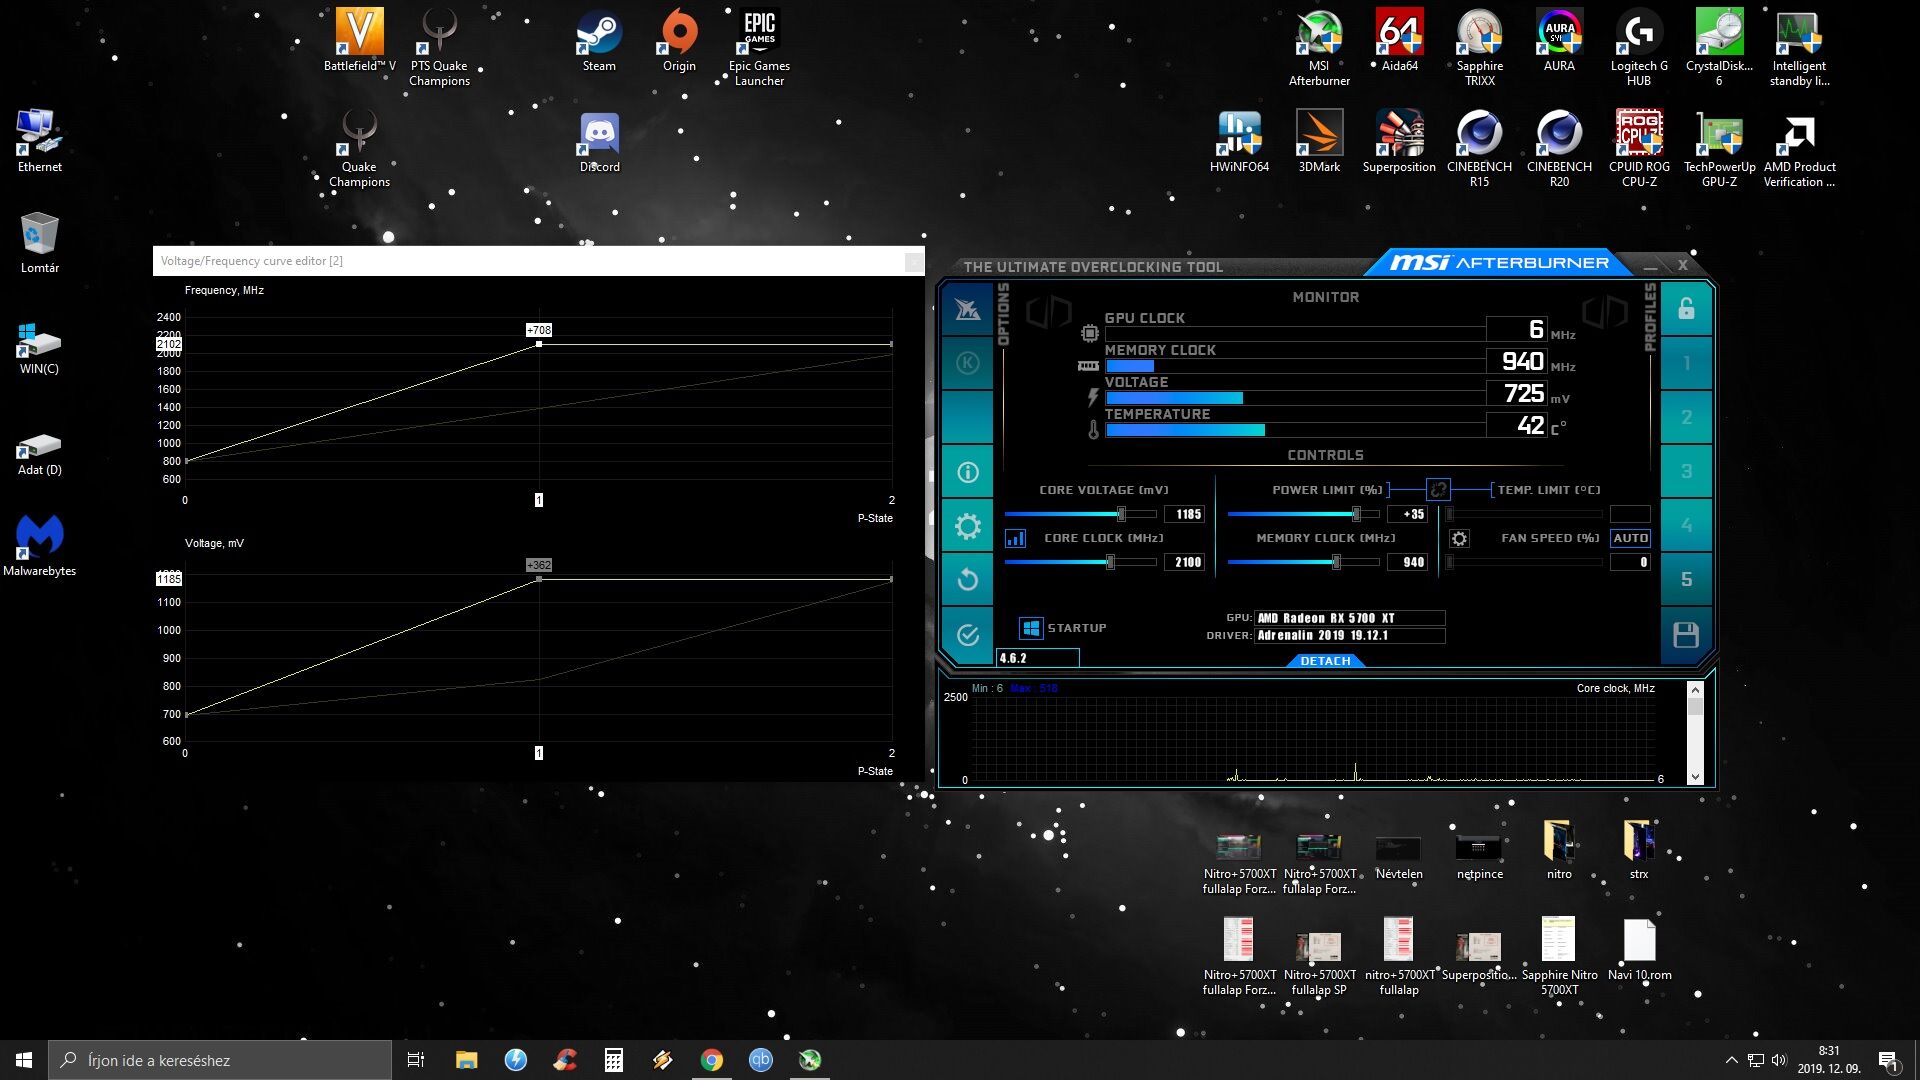
Task: Open voltage/frequency curve editor bars icon
Action: pyautogui.click(x=1015, y=538)
